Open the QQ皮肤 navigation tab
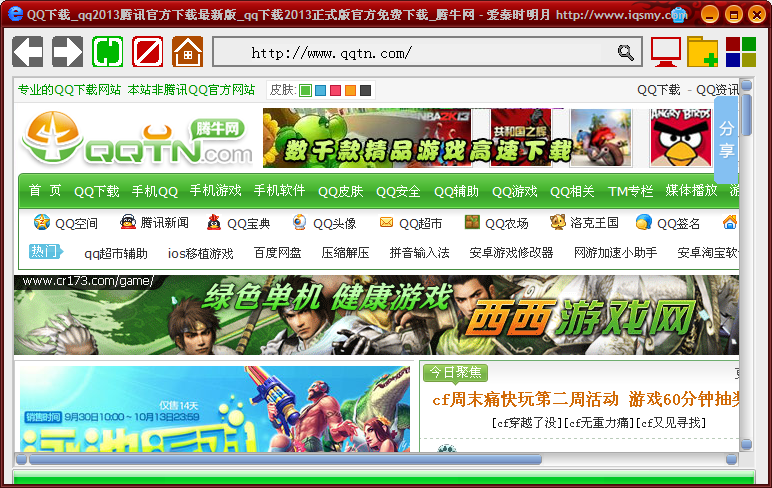The height and width of the screenshot is (488, 772). coord(340,191)
